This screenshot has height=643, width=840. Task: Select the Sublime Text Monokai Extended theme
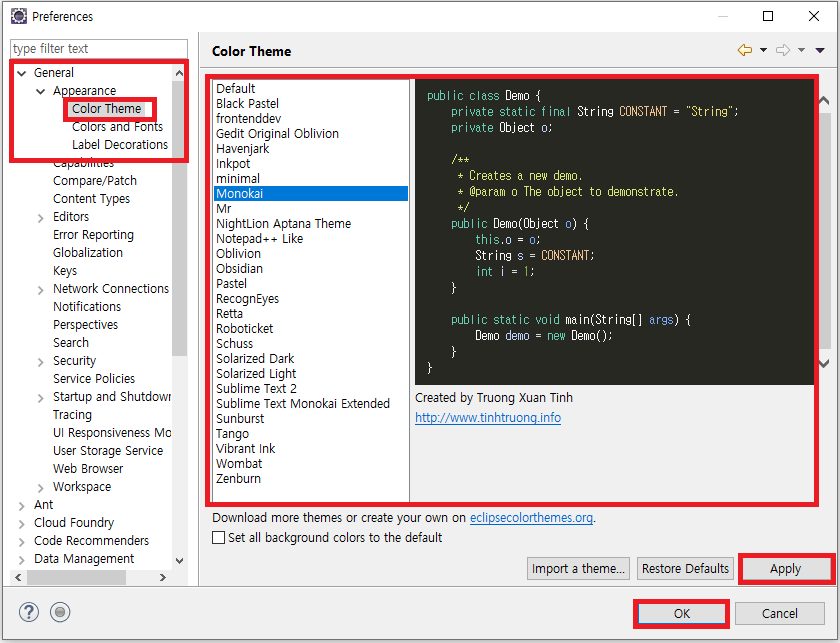pos(311,403)
